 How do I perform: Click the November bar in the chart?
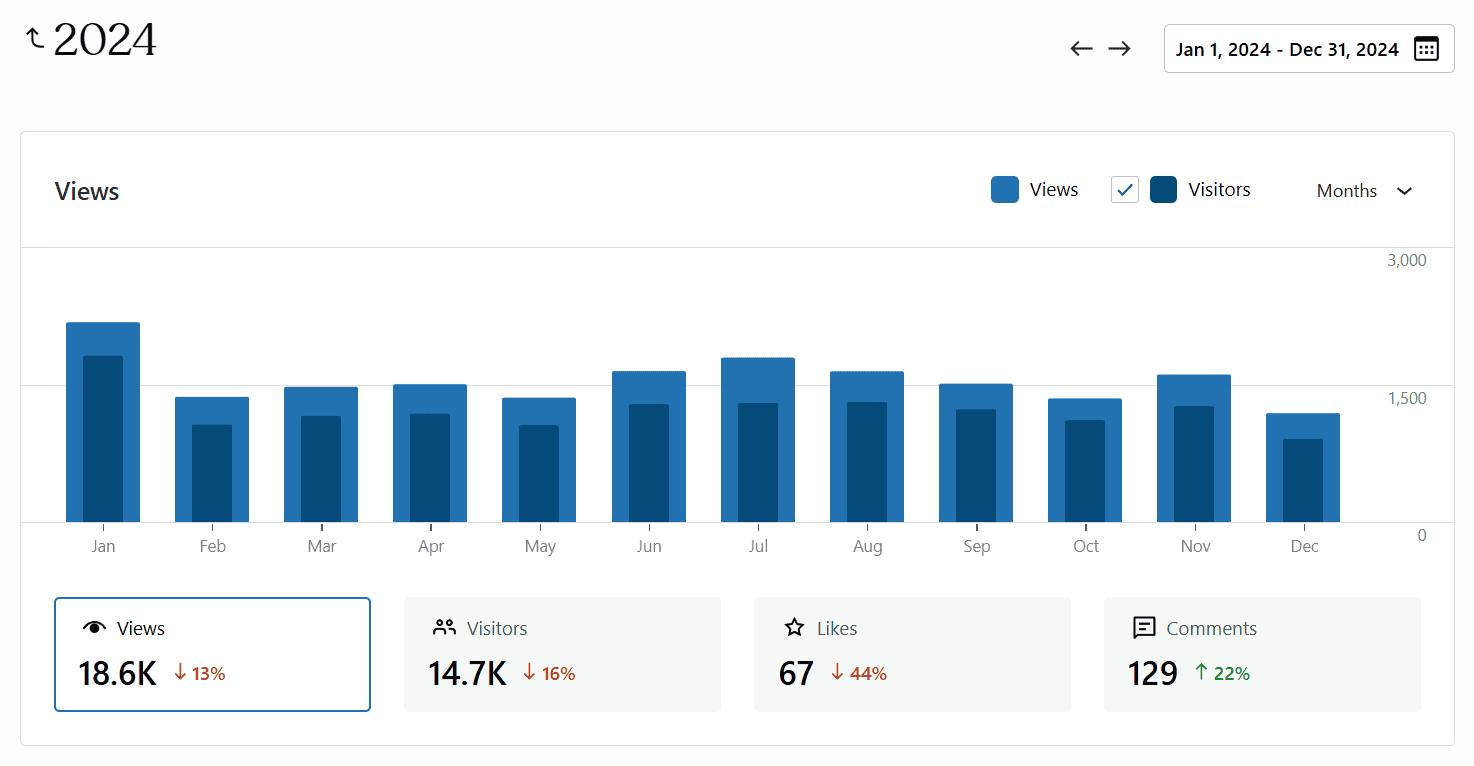point(1194,448)
